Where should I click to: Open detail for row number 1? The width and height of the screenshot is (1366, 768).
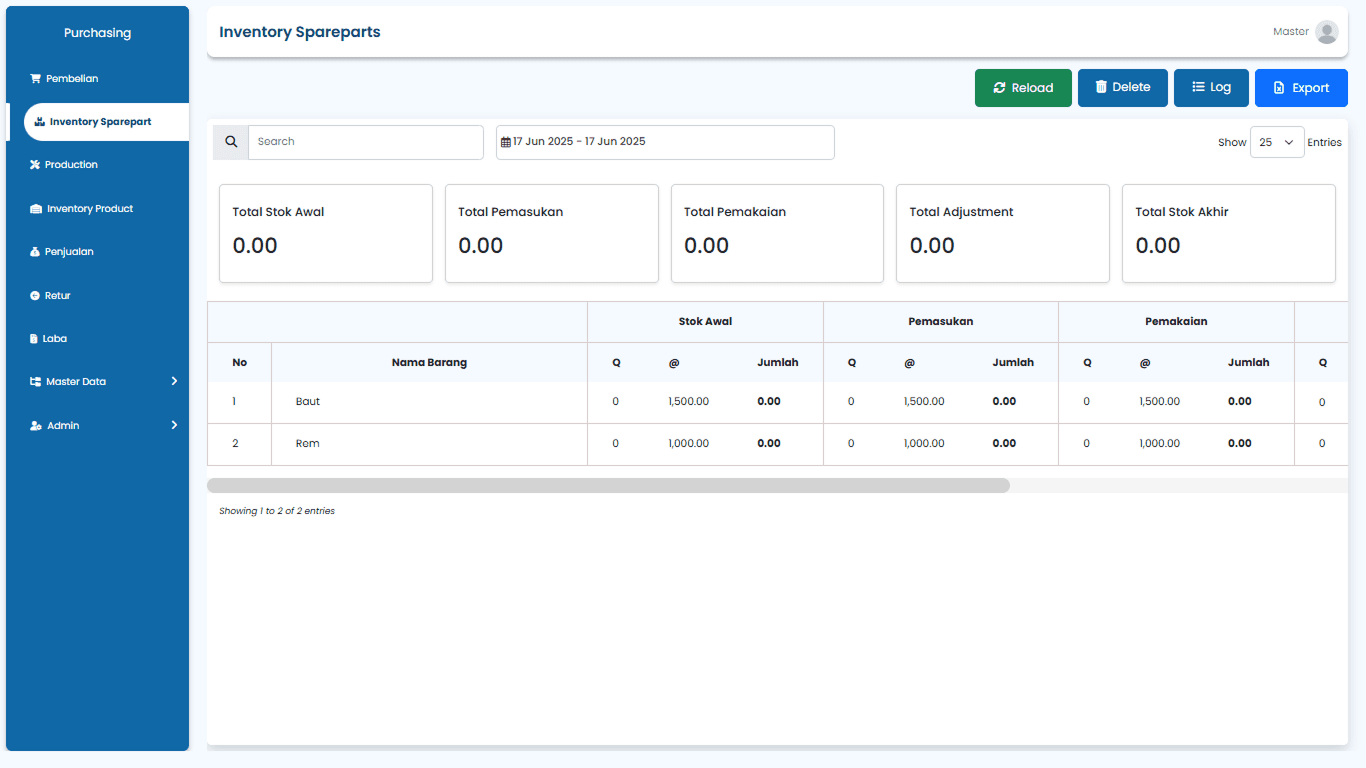pyautogui.click(x=234, y=401)
